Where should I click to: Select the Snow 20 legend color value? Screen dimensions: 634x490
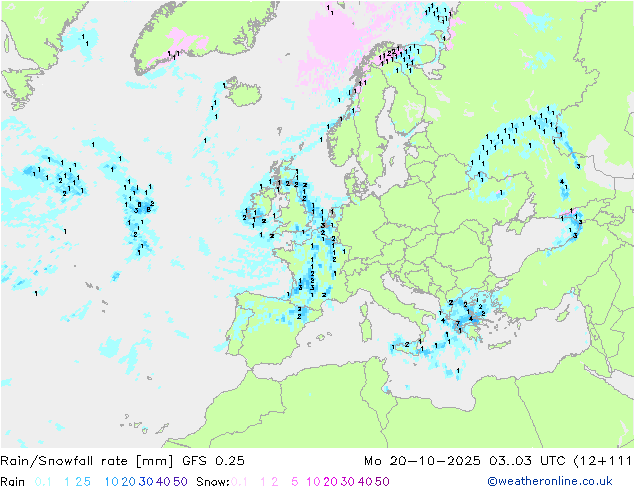[x=330, y=482]
